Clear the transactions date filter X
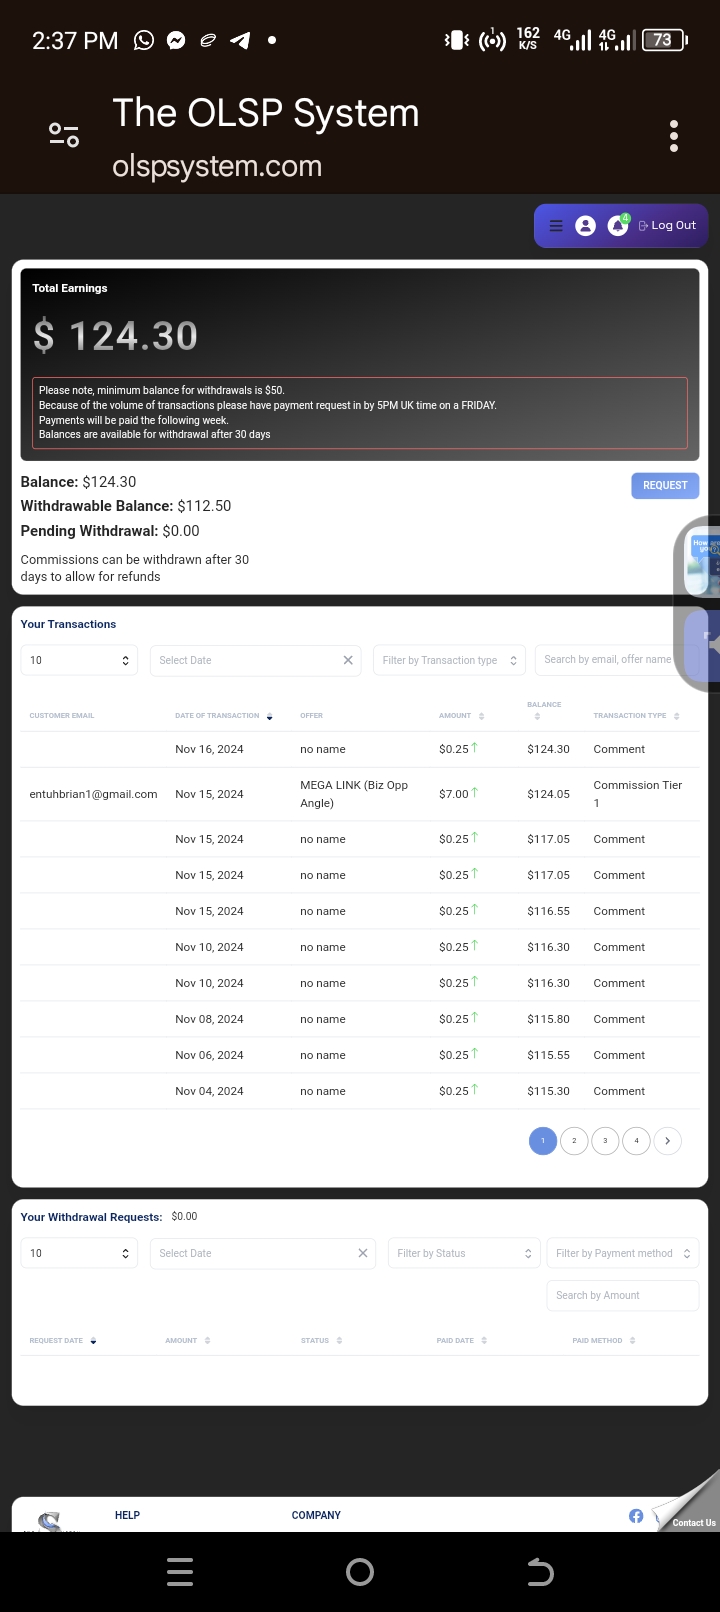 (x=348, y=660)
